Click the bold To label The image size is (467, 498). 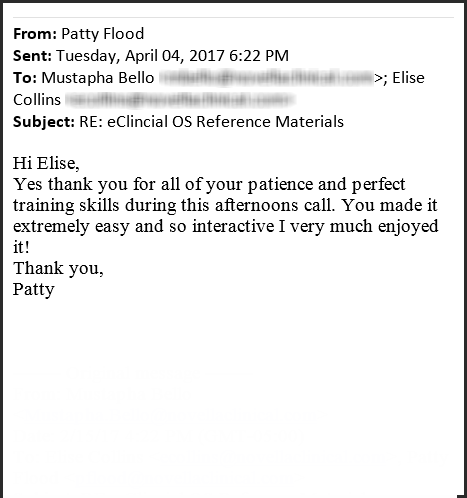[25, 78]
